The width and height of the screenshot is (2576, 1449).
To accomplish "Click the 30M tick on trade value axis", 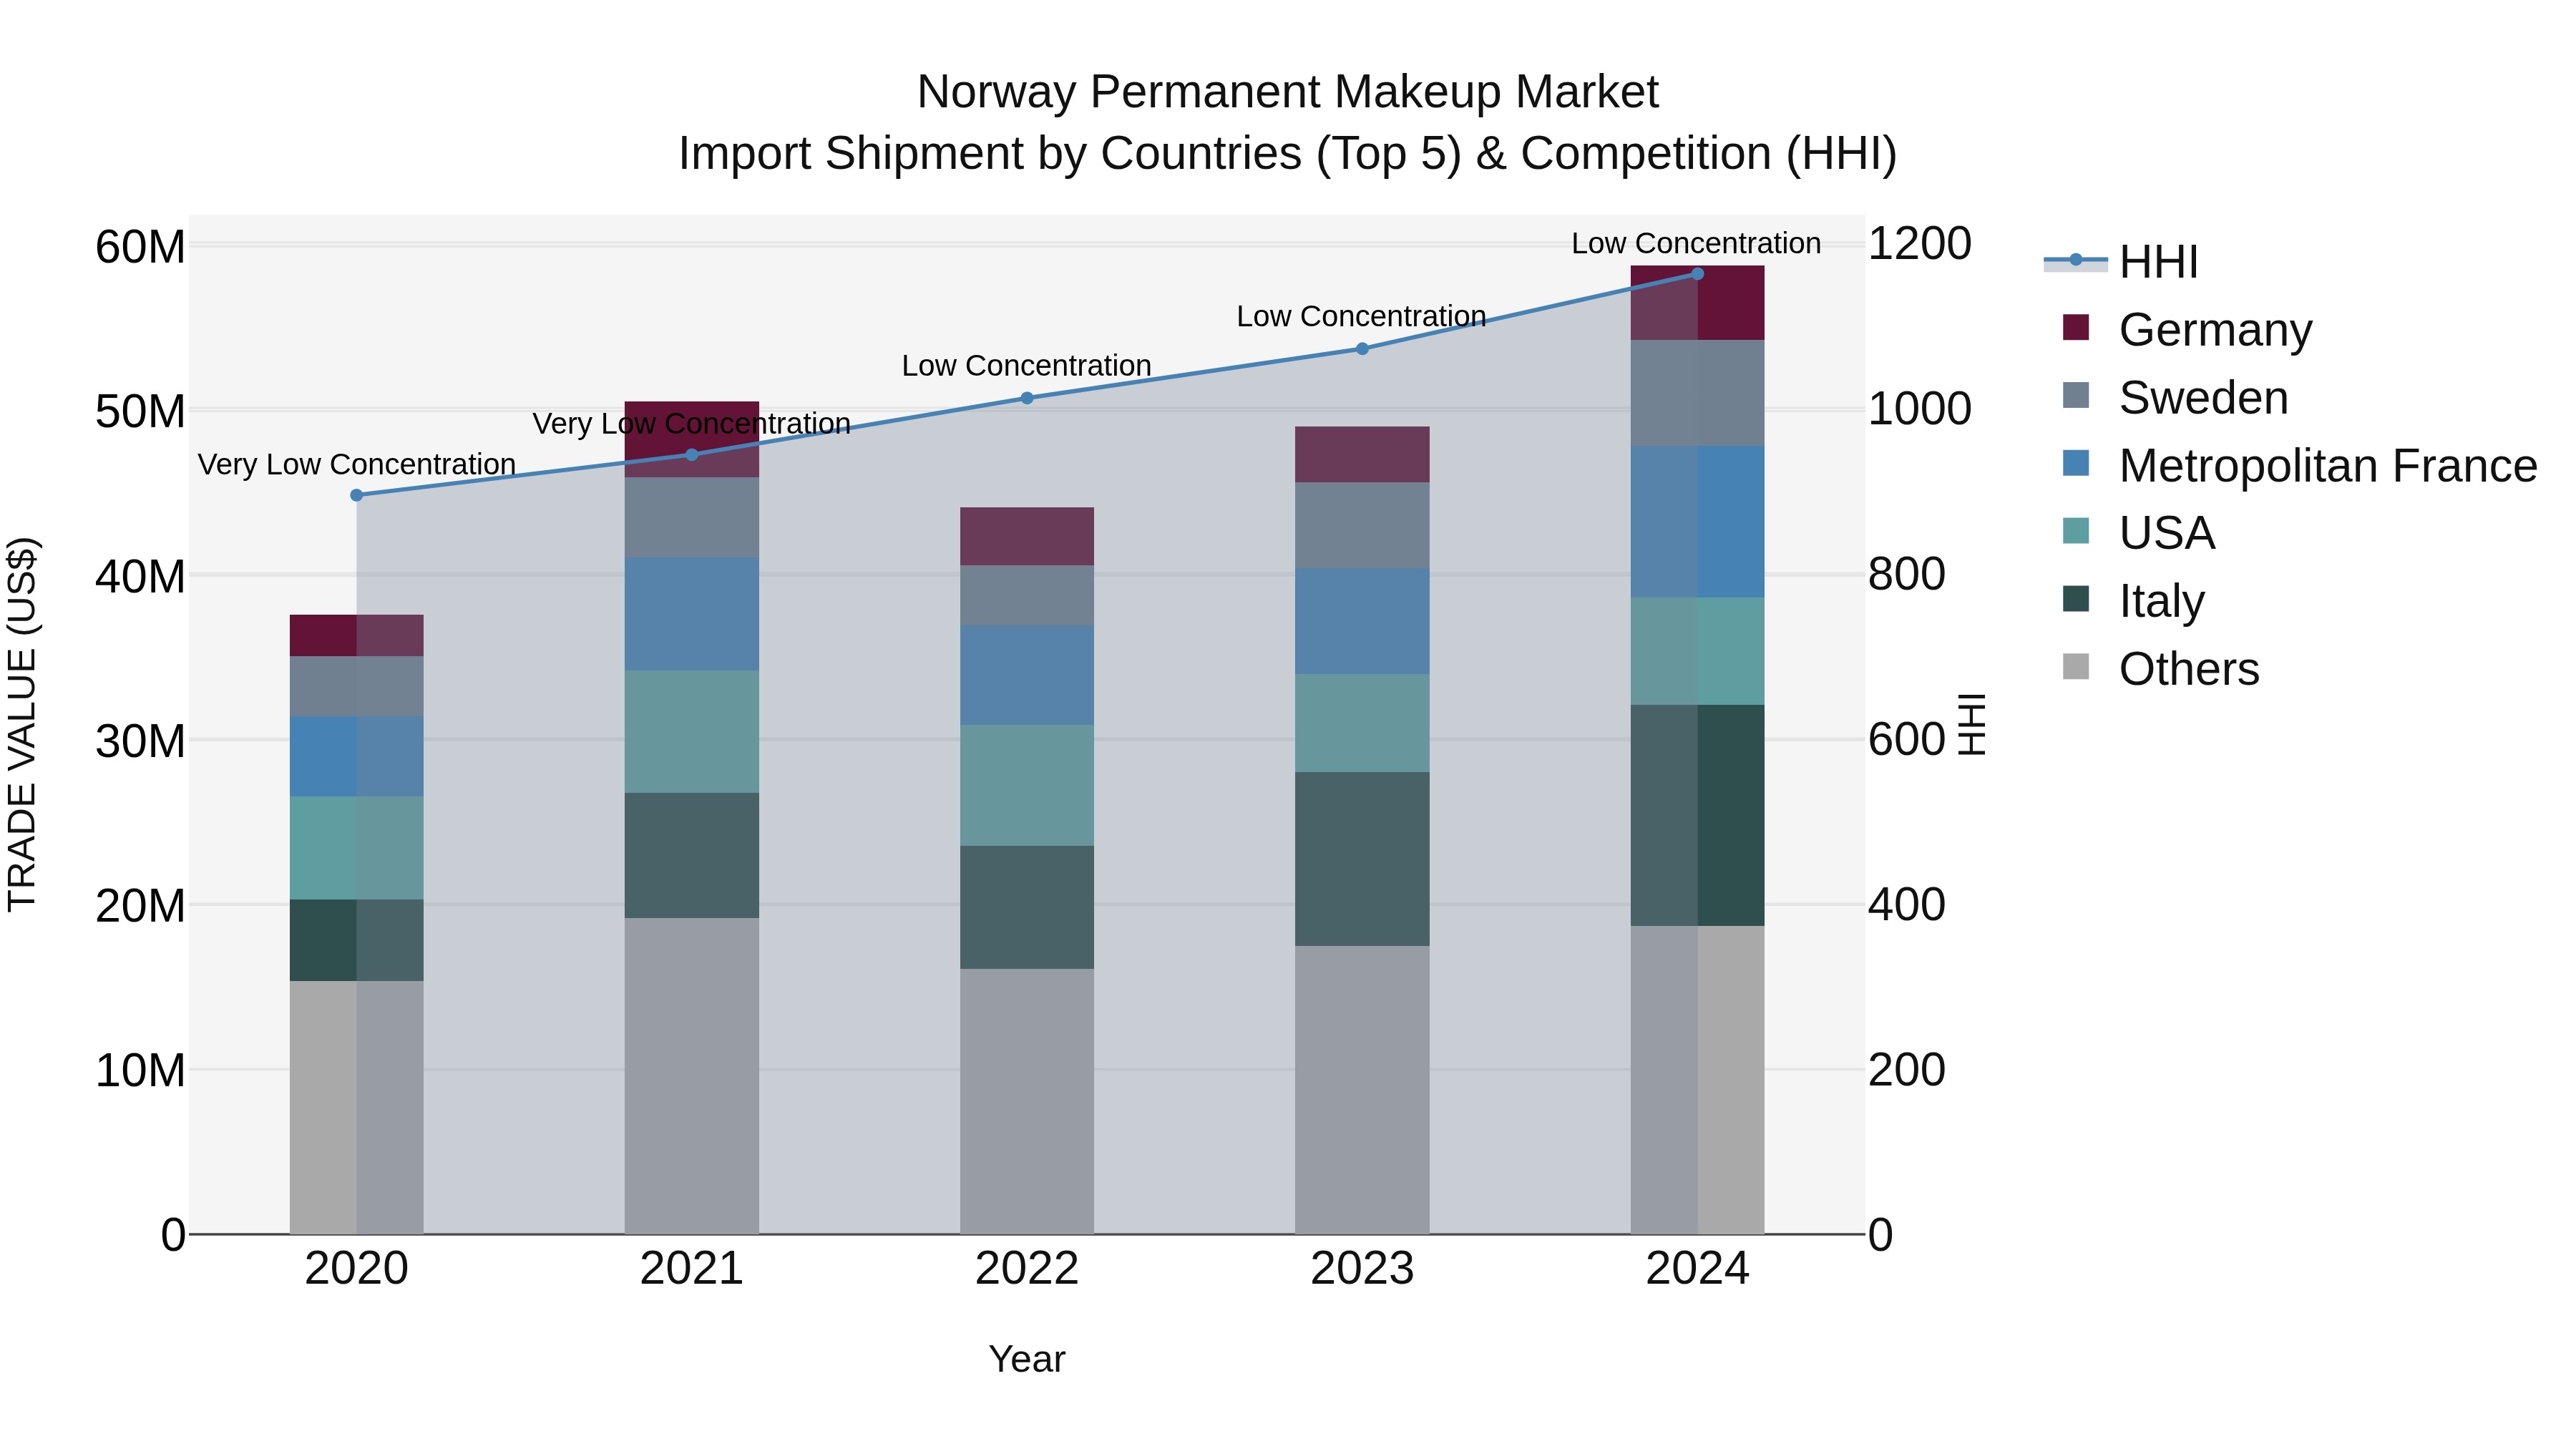I will 140,742.
